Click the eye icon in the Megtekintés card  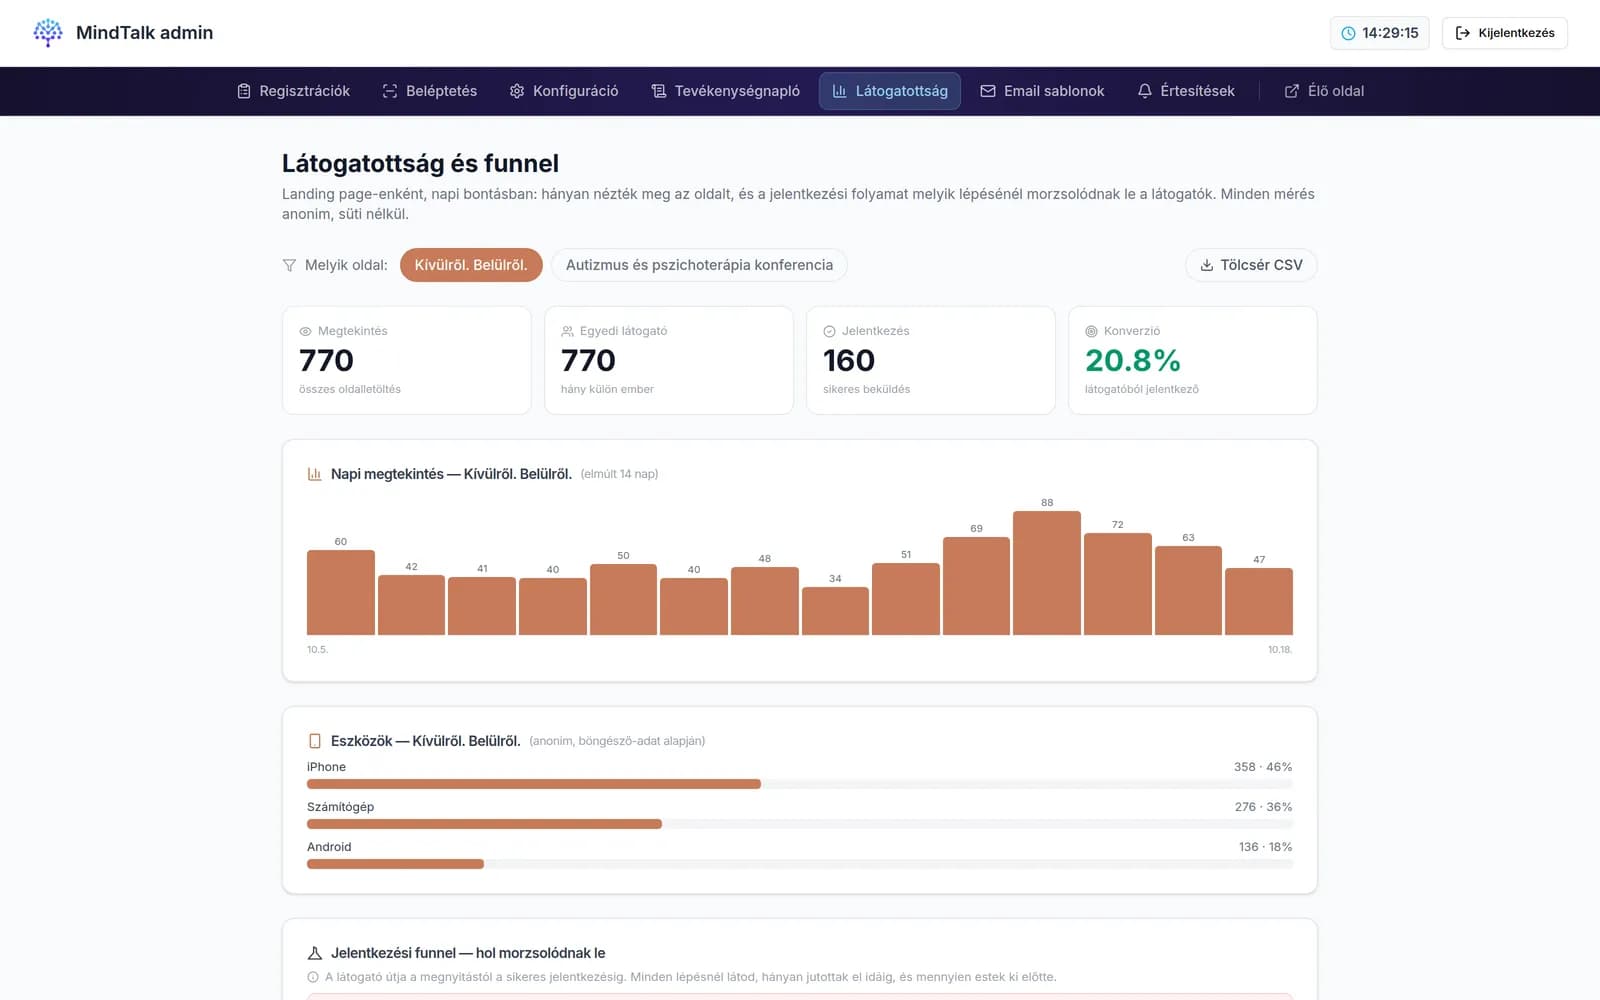click(305, 331)
